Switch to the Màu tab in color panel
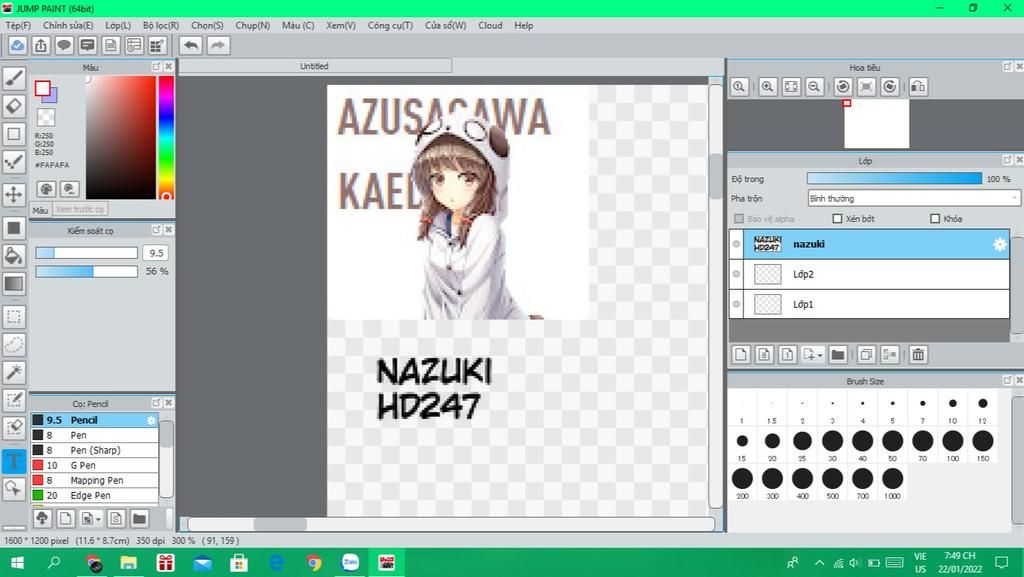This screenshot has height=577, width=1024. (40, 210)
